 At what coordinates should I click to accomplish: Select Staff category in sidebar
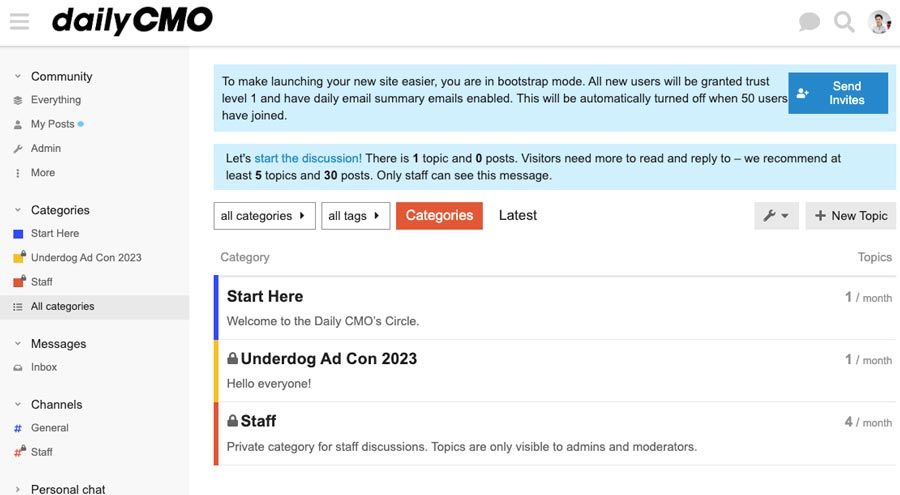41,282
